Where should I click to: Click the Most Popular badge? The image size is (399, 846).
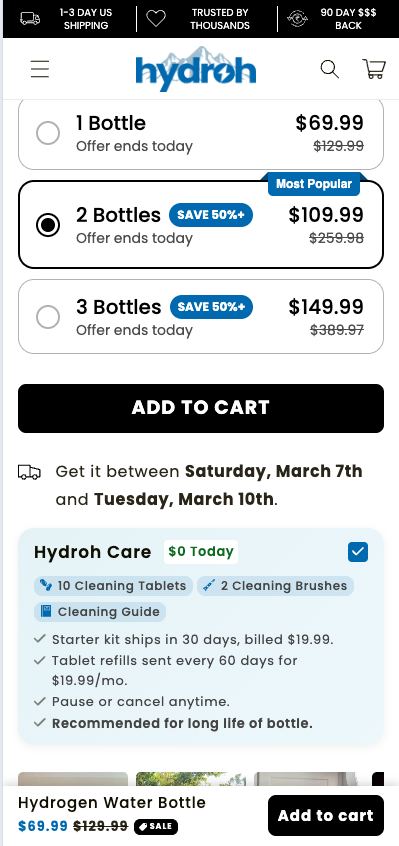pos(314,184)
